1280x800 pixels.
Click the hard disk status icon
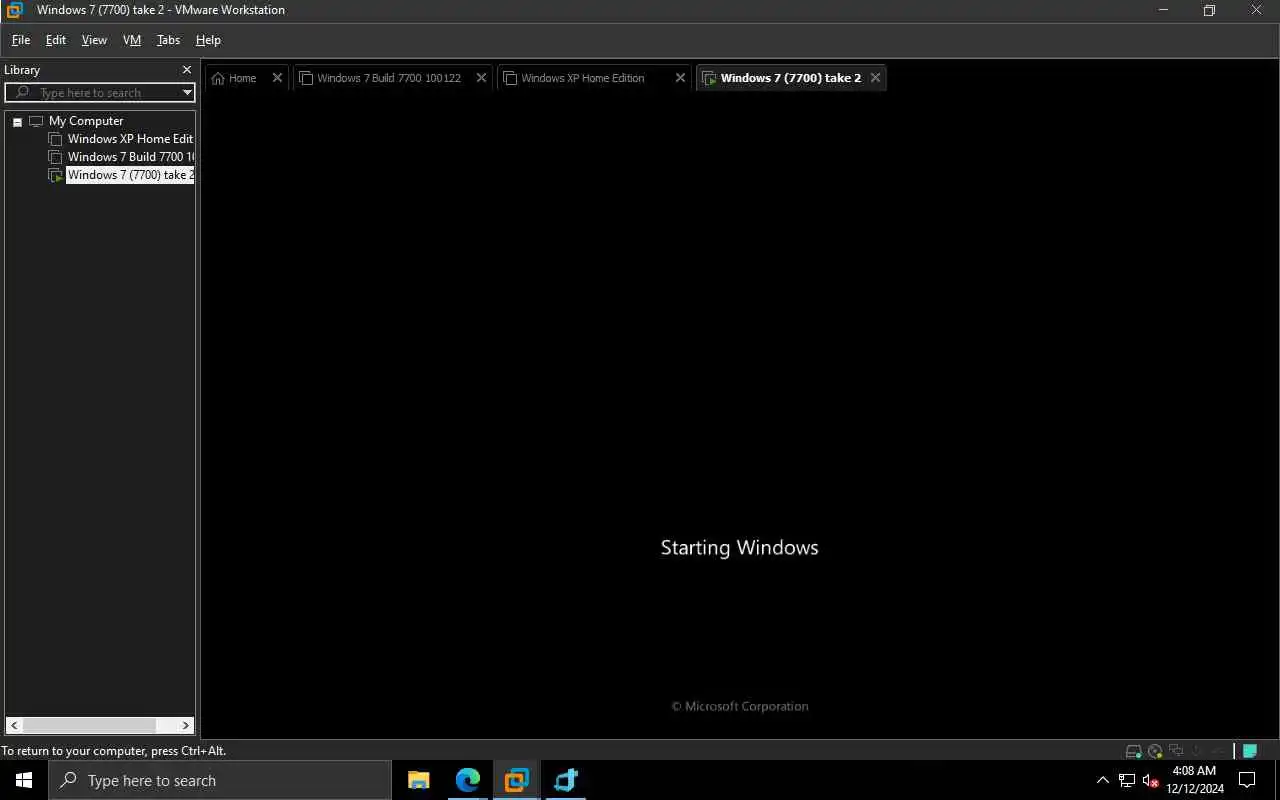[1134, 751]
